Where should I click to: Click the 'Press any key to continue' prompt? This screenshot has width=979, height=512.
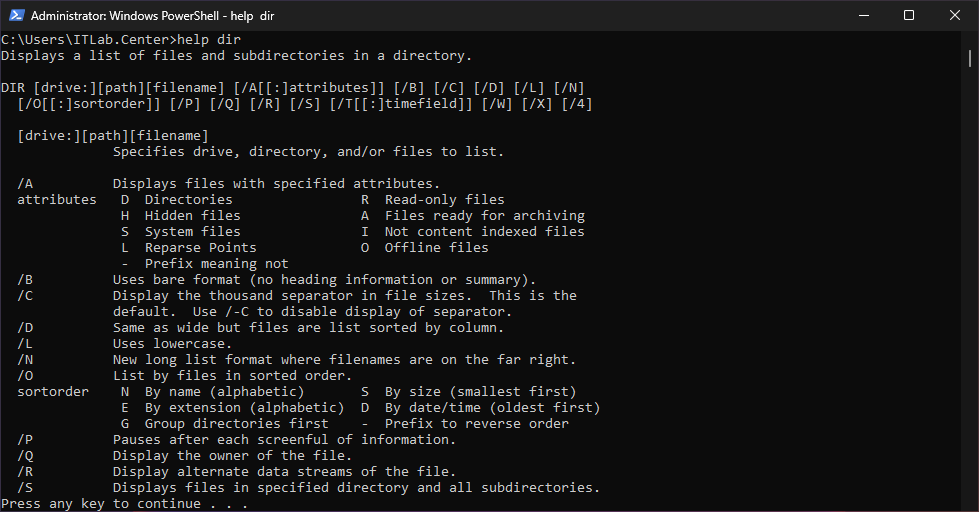124,504
